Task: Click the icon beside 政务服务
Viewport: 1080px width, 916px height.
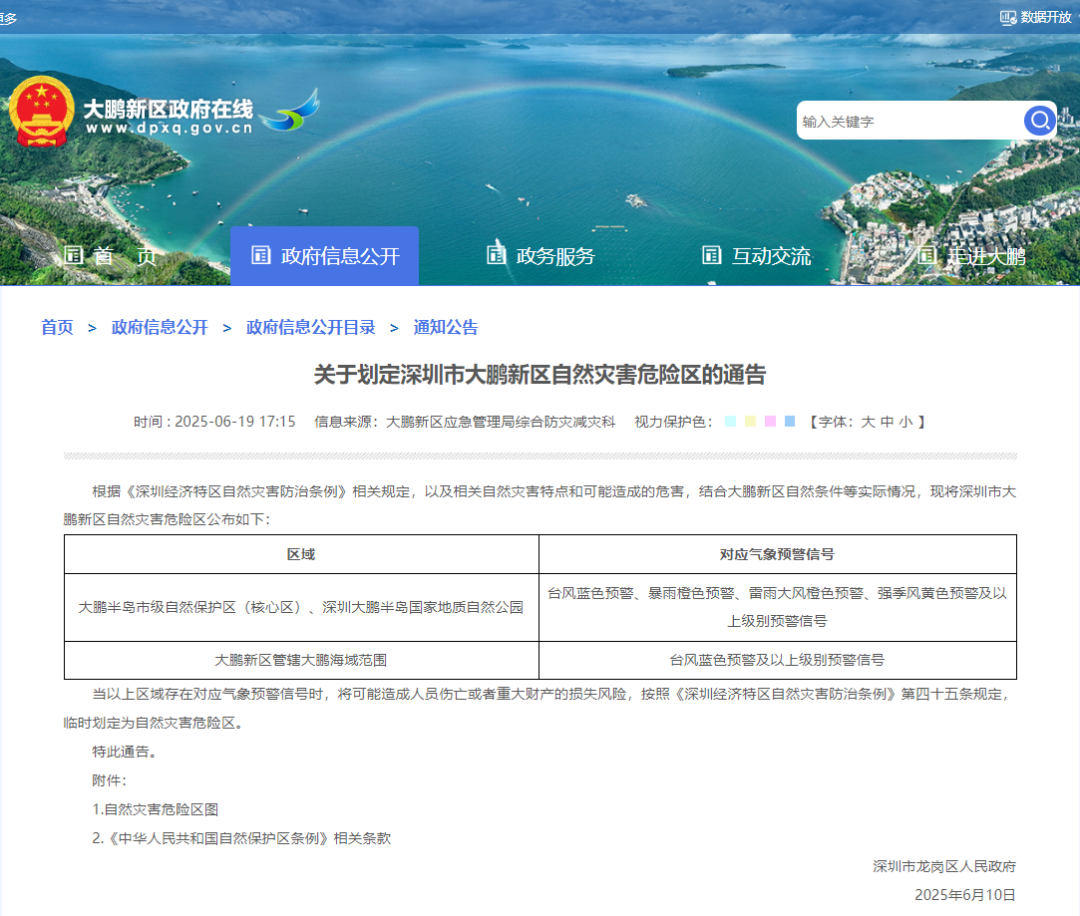Action: coord(496,255)
